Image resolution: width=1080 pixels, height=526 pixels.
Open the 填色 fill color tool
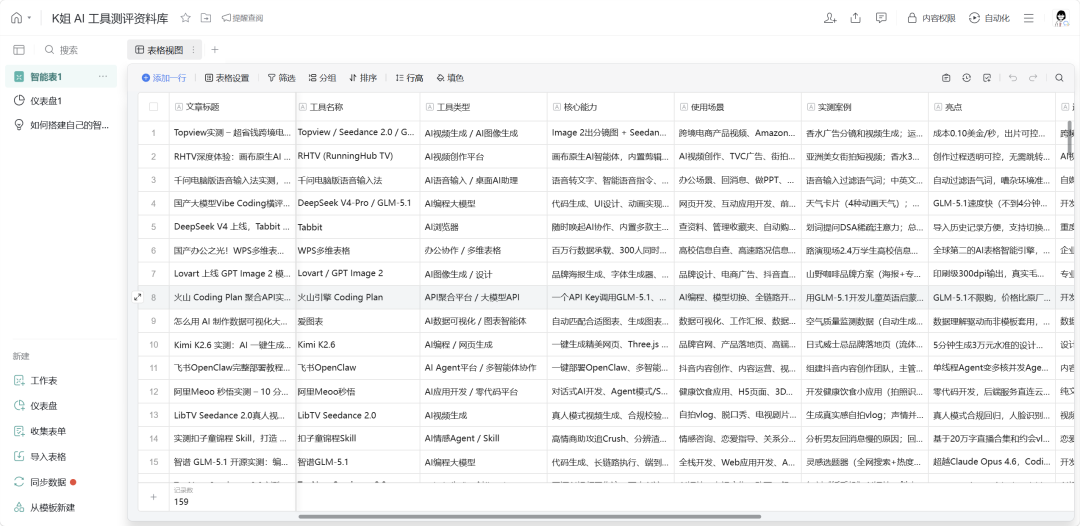tap(450, 78)
